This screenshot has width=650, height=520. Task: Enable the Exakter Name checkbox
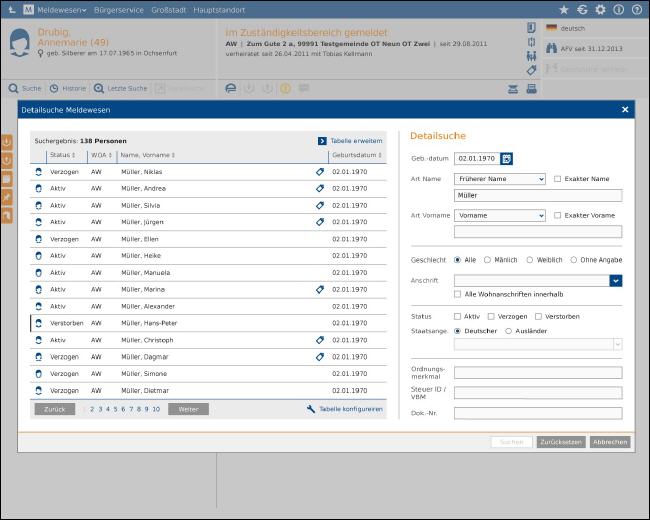(558, 179)
